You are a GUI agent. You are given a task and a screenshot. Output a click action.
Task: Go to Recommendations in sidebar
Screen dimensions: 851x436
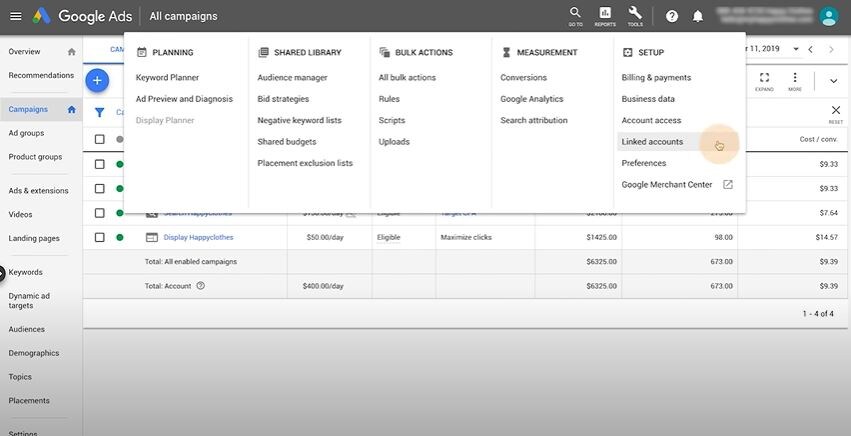click(x=41, y=75)
